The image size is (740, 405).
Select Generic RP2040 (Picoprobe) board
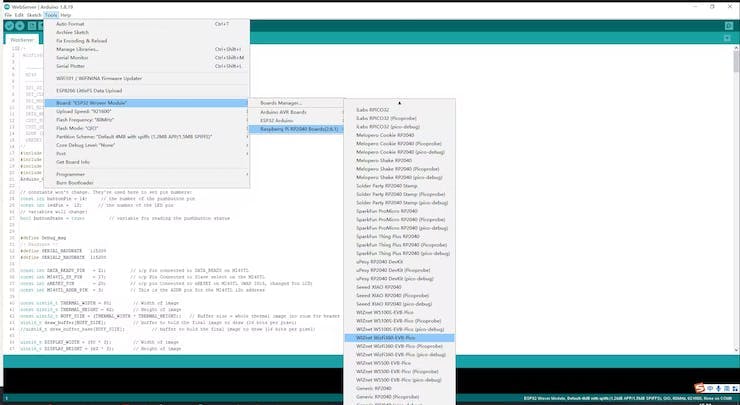click(399, 397)
